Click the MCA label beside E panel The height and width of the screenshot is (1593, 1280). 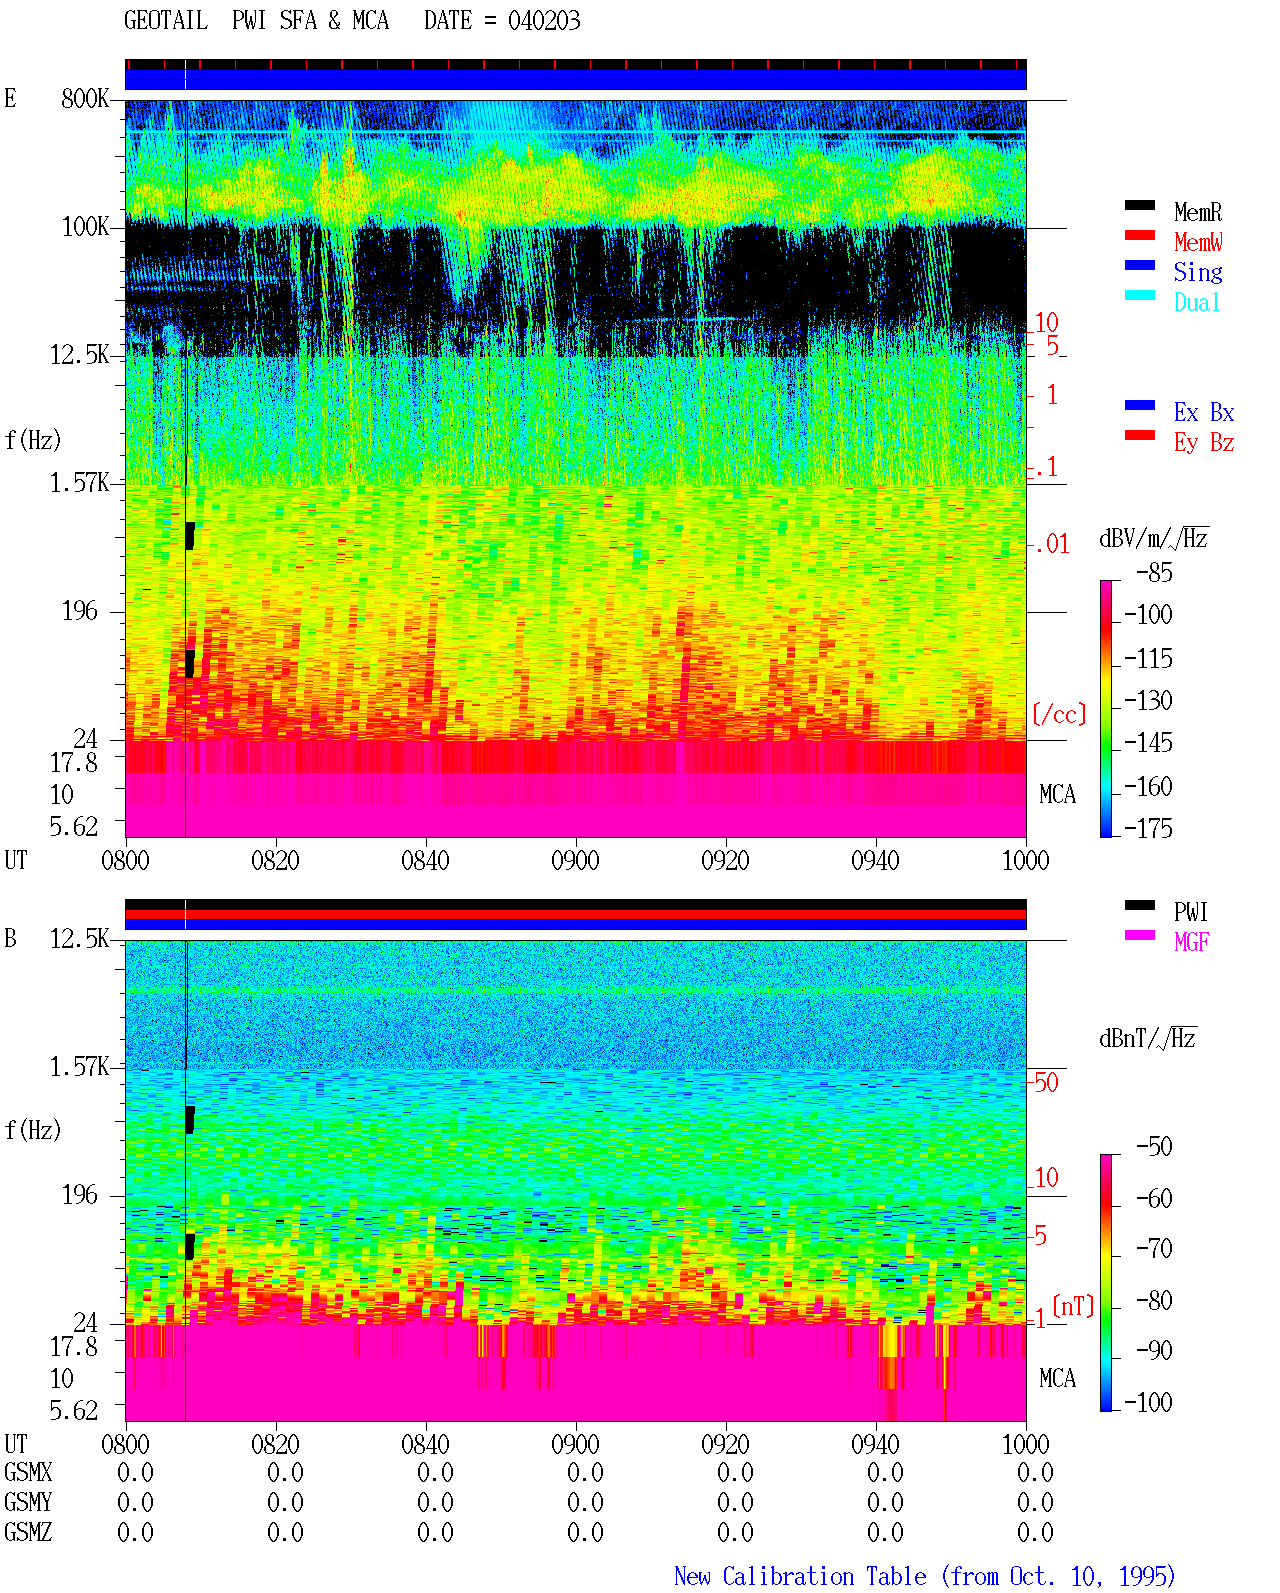tap(1058, 795)
